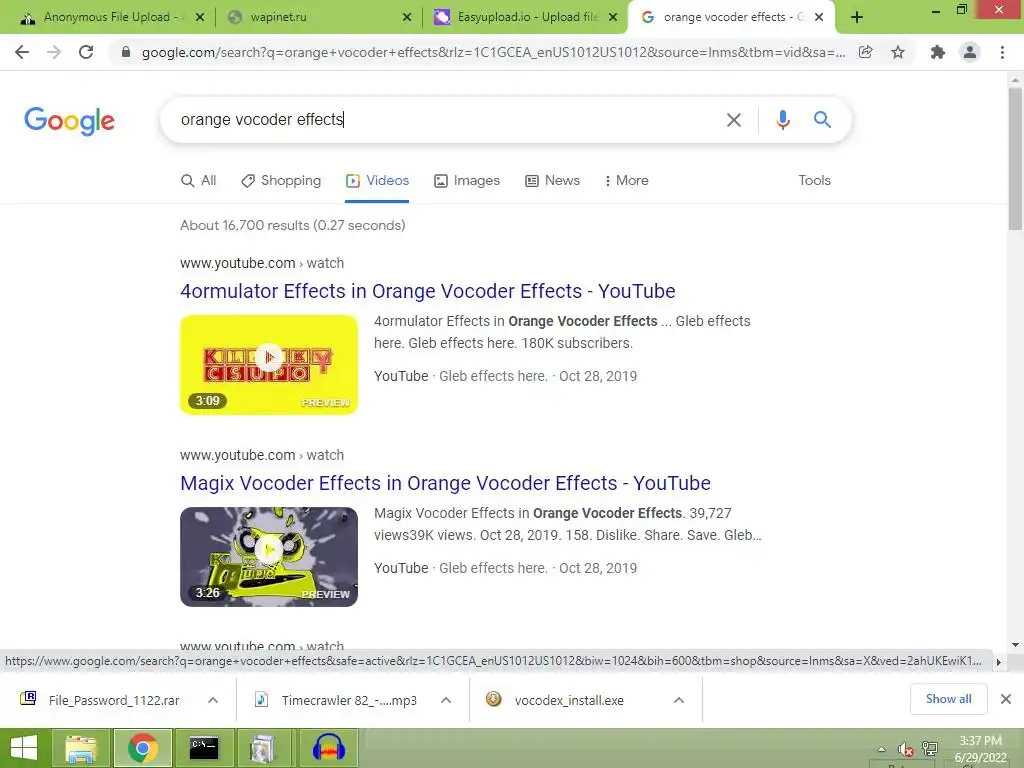View site information via lock icon

(x=126, y=52)
